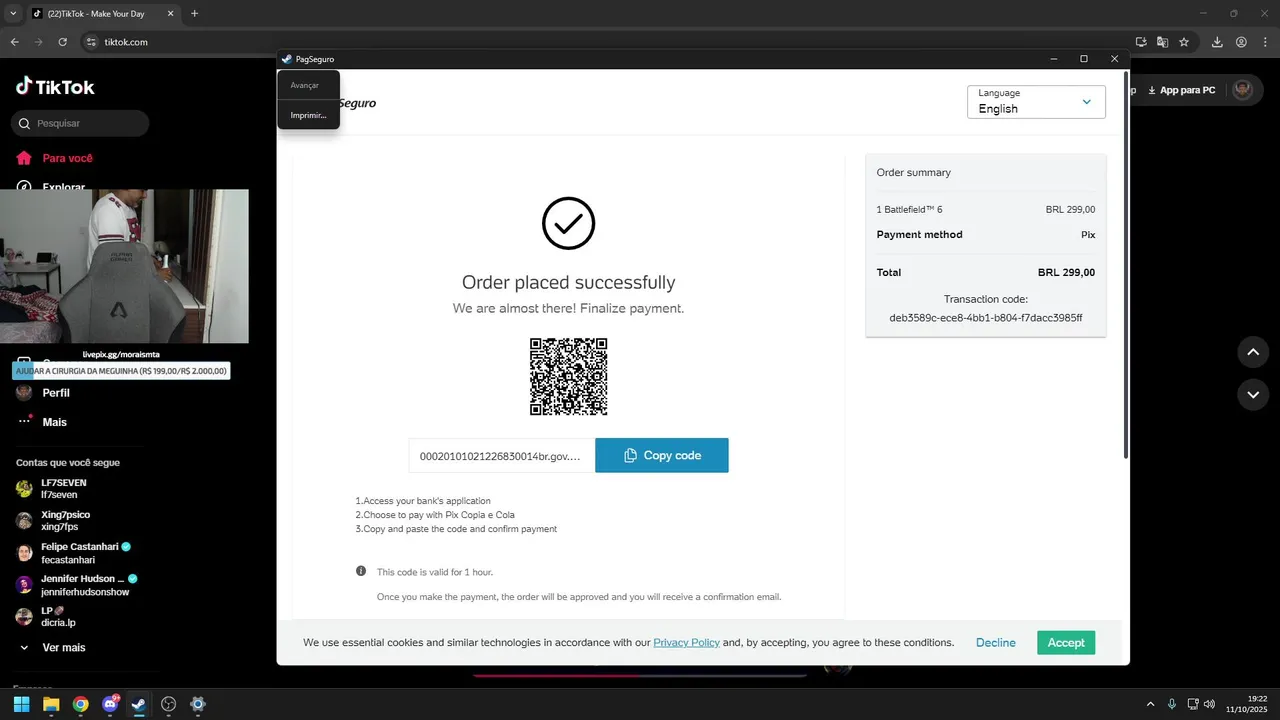Image resolution: width=1280 pixels, height=720 pixels.
Task: Open OBS Studio from the taskbar
Action: pos(169,704)
